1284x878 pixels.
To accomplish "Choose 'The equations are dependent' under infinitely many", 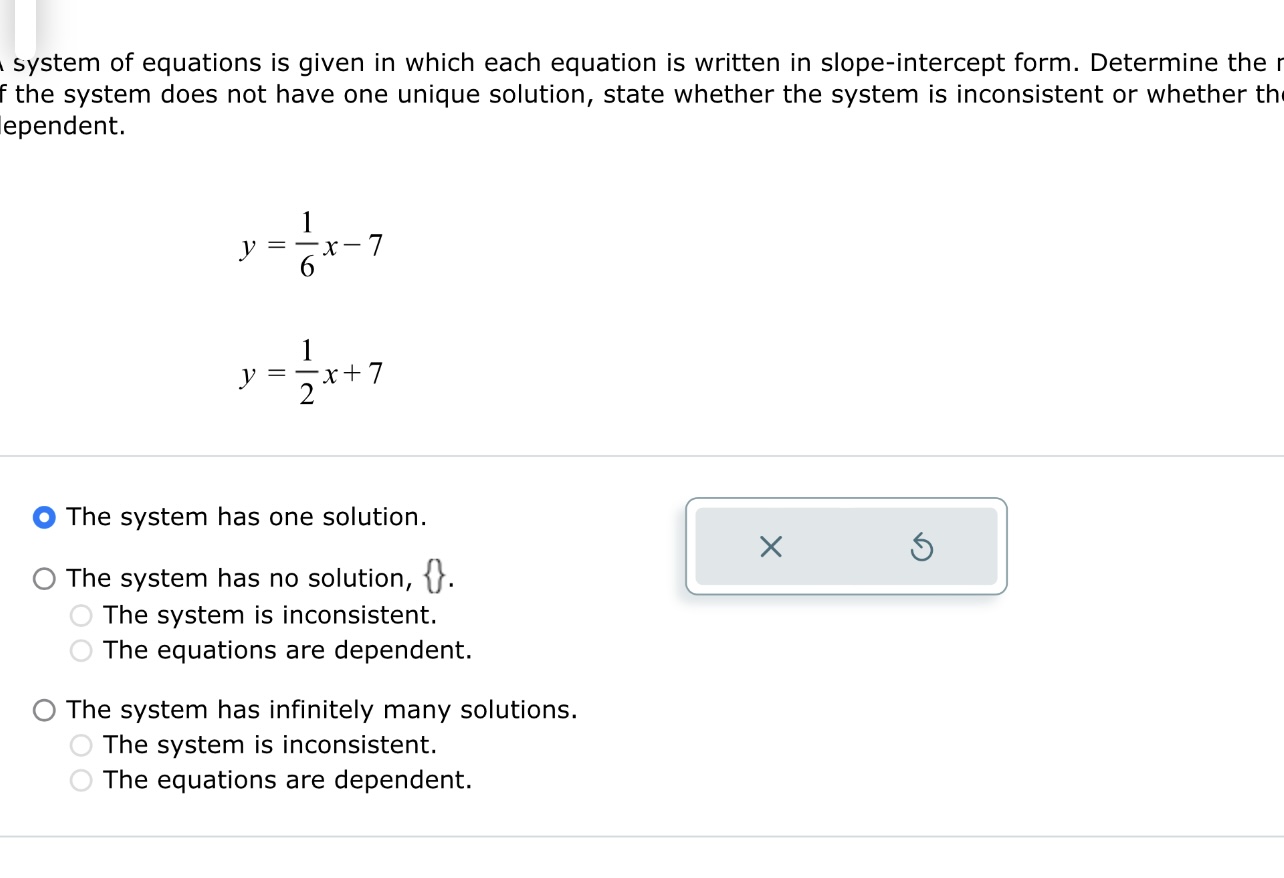I will (80, 780).
